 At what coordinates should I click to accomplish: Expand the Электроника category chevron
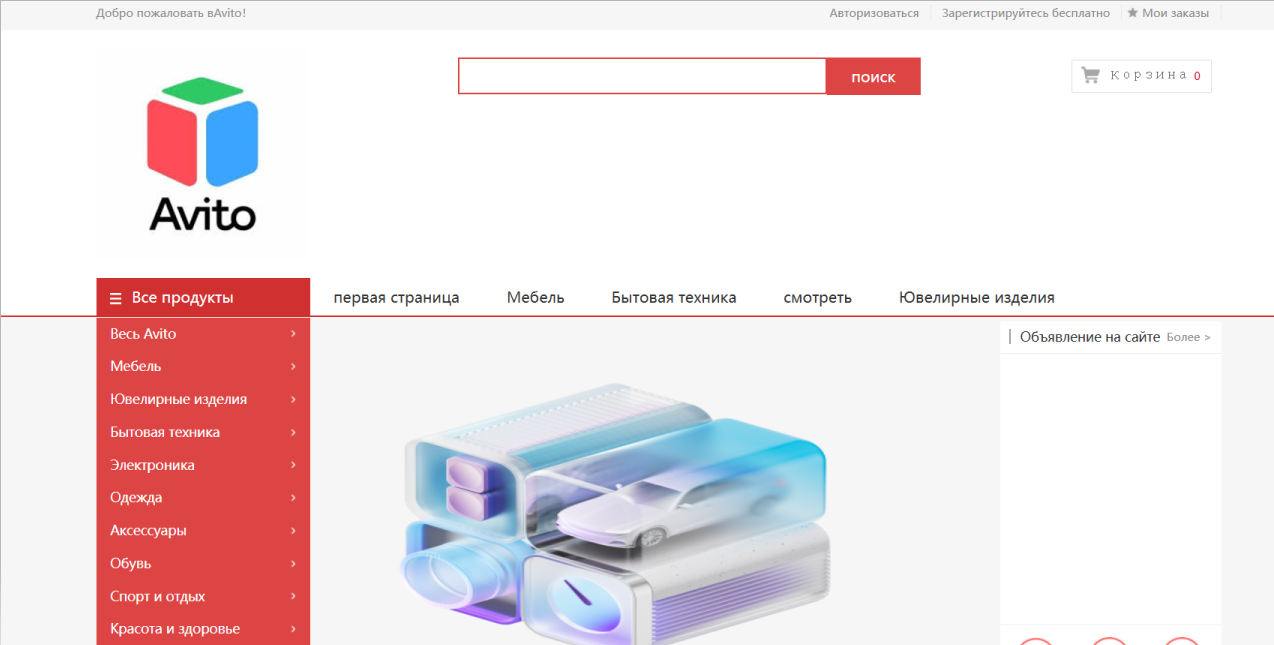click(x=293, y=465)
